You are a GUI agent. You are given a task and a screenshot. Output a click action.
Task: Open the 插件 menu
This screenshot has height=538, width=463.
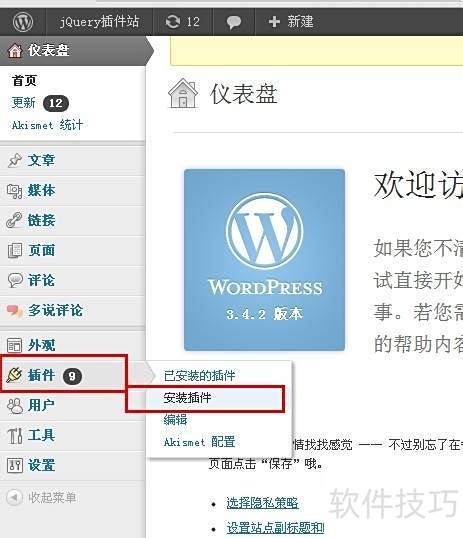point(41,375)
